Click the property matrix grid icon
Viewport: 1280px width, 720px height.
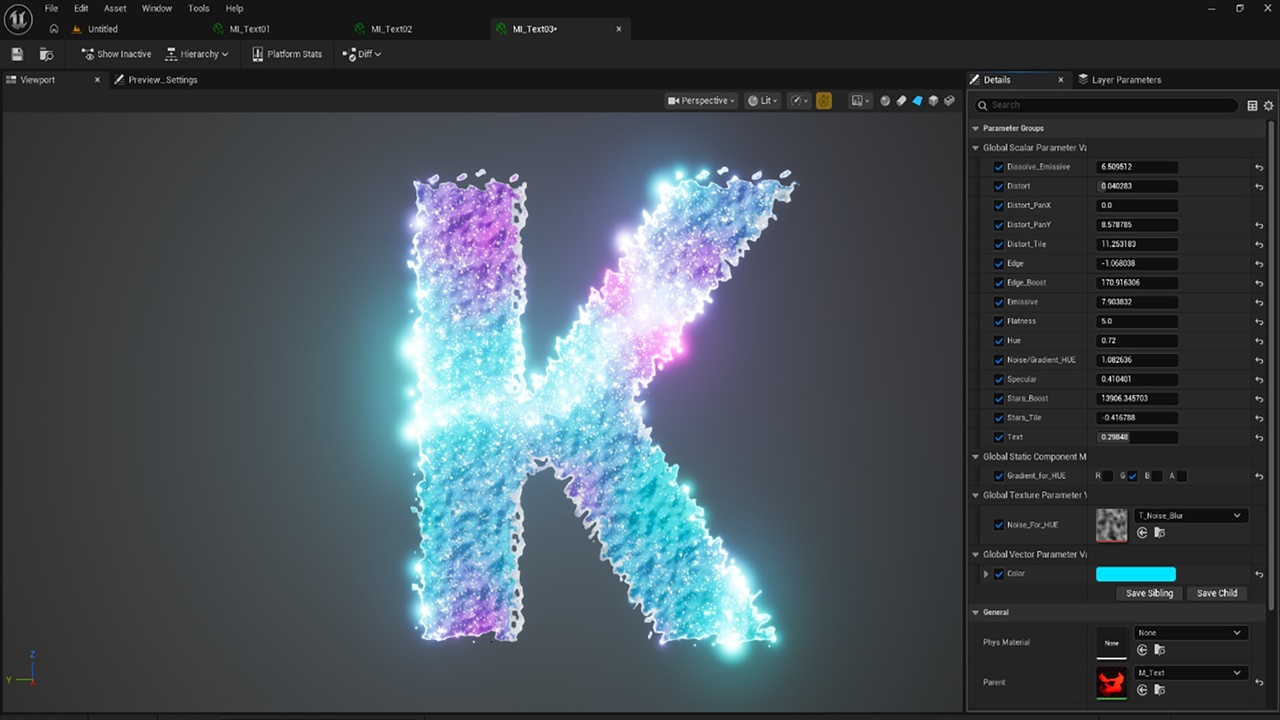coord(1252,105)
